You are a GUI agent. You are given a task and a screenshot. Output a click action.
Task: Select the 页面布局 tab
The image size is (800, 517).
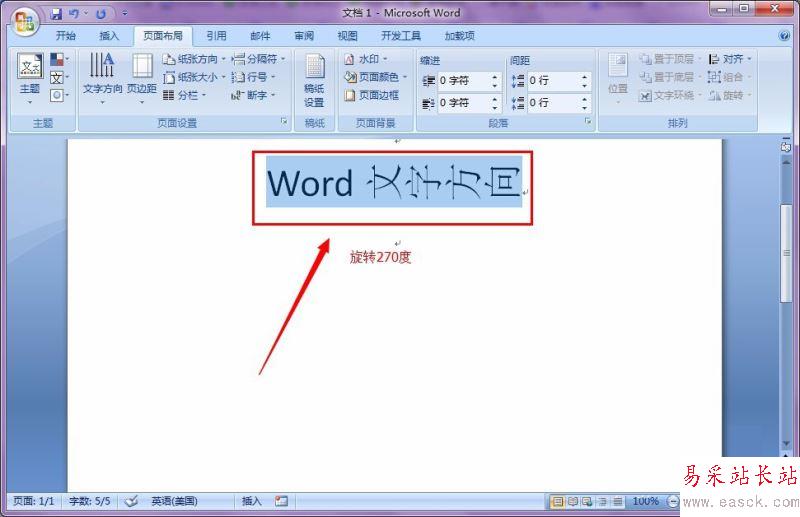[163, 36]
